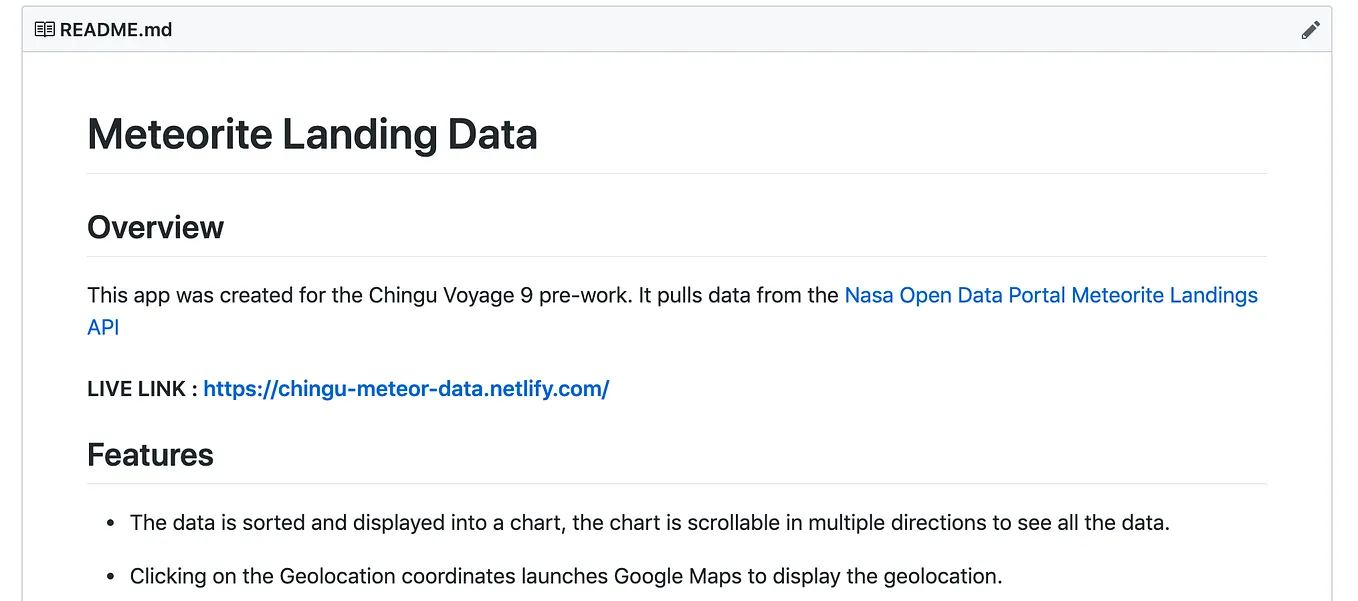Click the bullet dot before "The data is sorted"

110,523
